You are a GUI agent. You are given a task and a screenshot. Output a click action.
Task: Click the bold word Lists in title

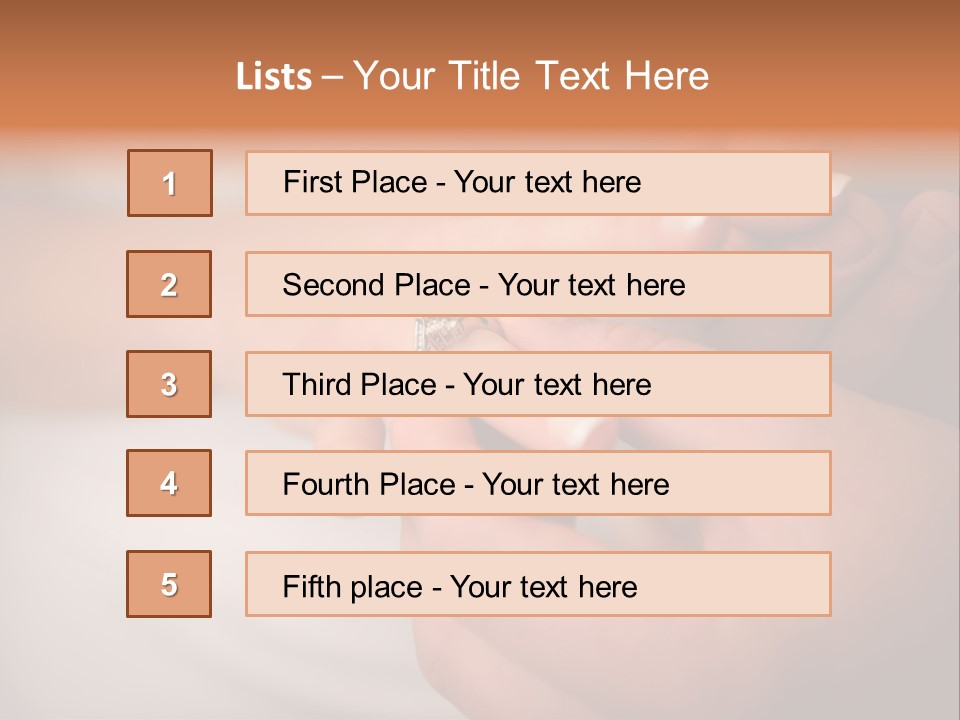[x=274, y=76]
